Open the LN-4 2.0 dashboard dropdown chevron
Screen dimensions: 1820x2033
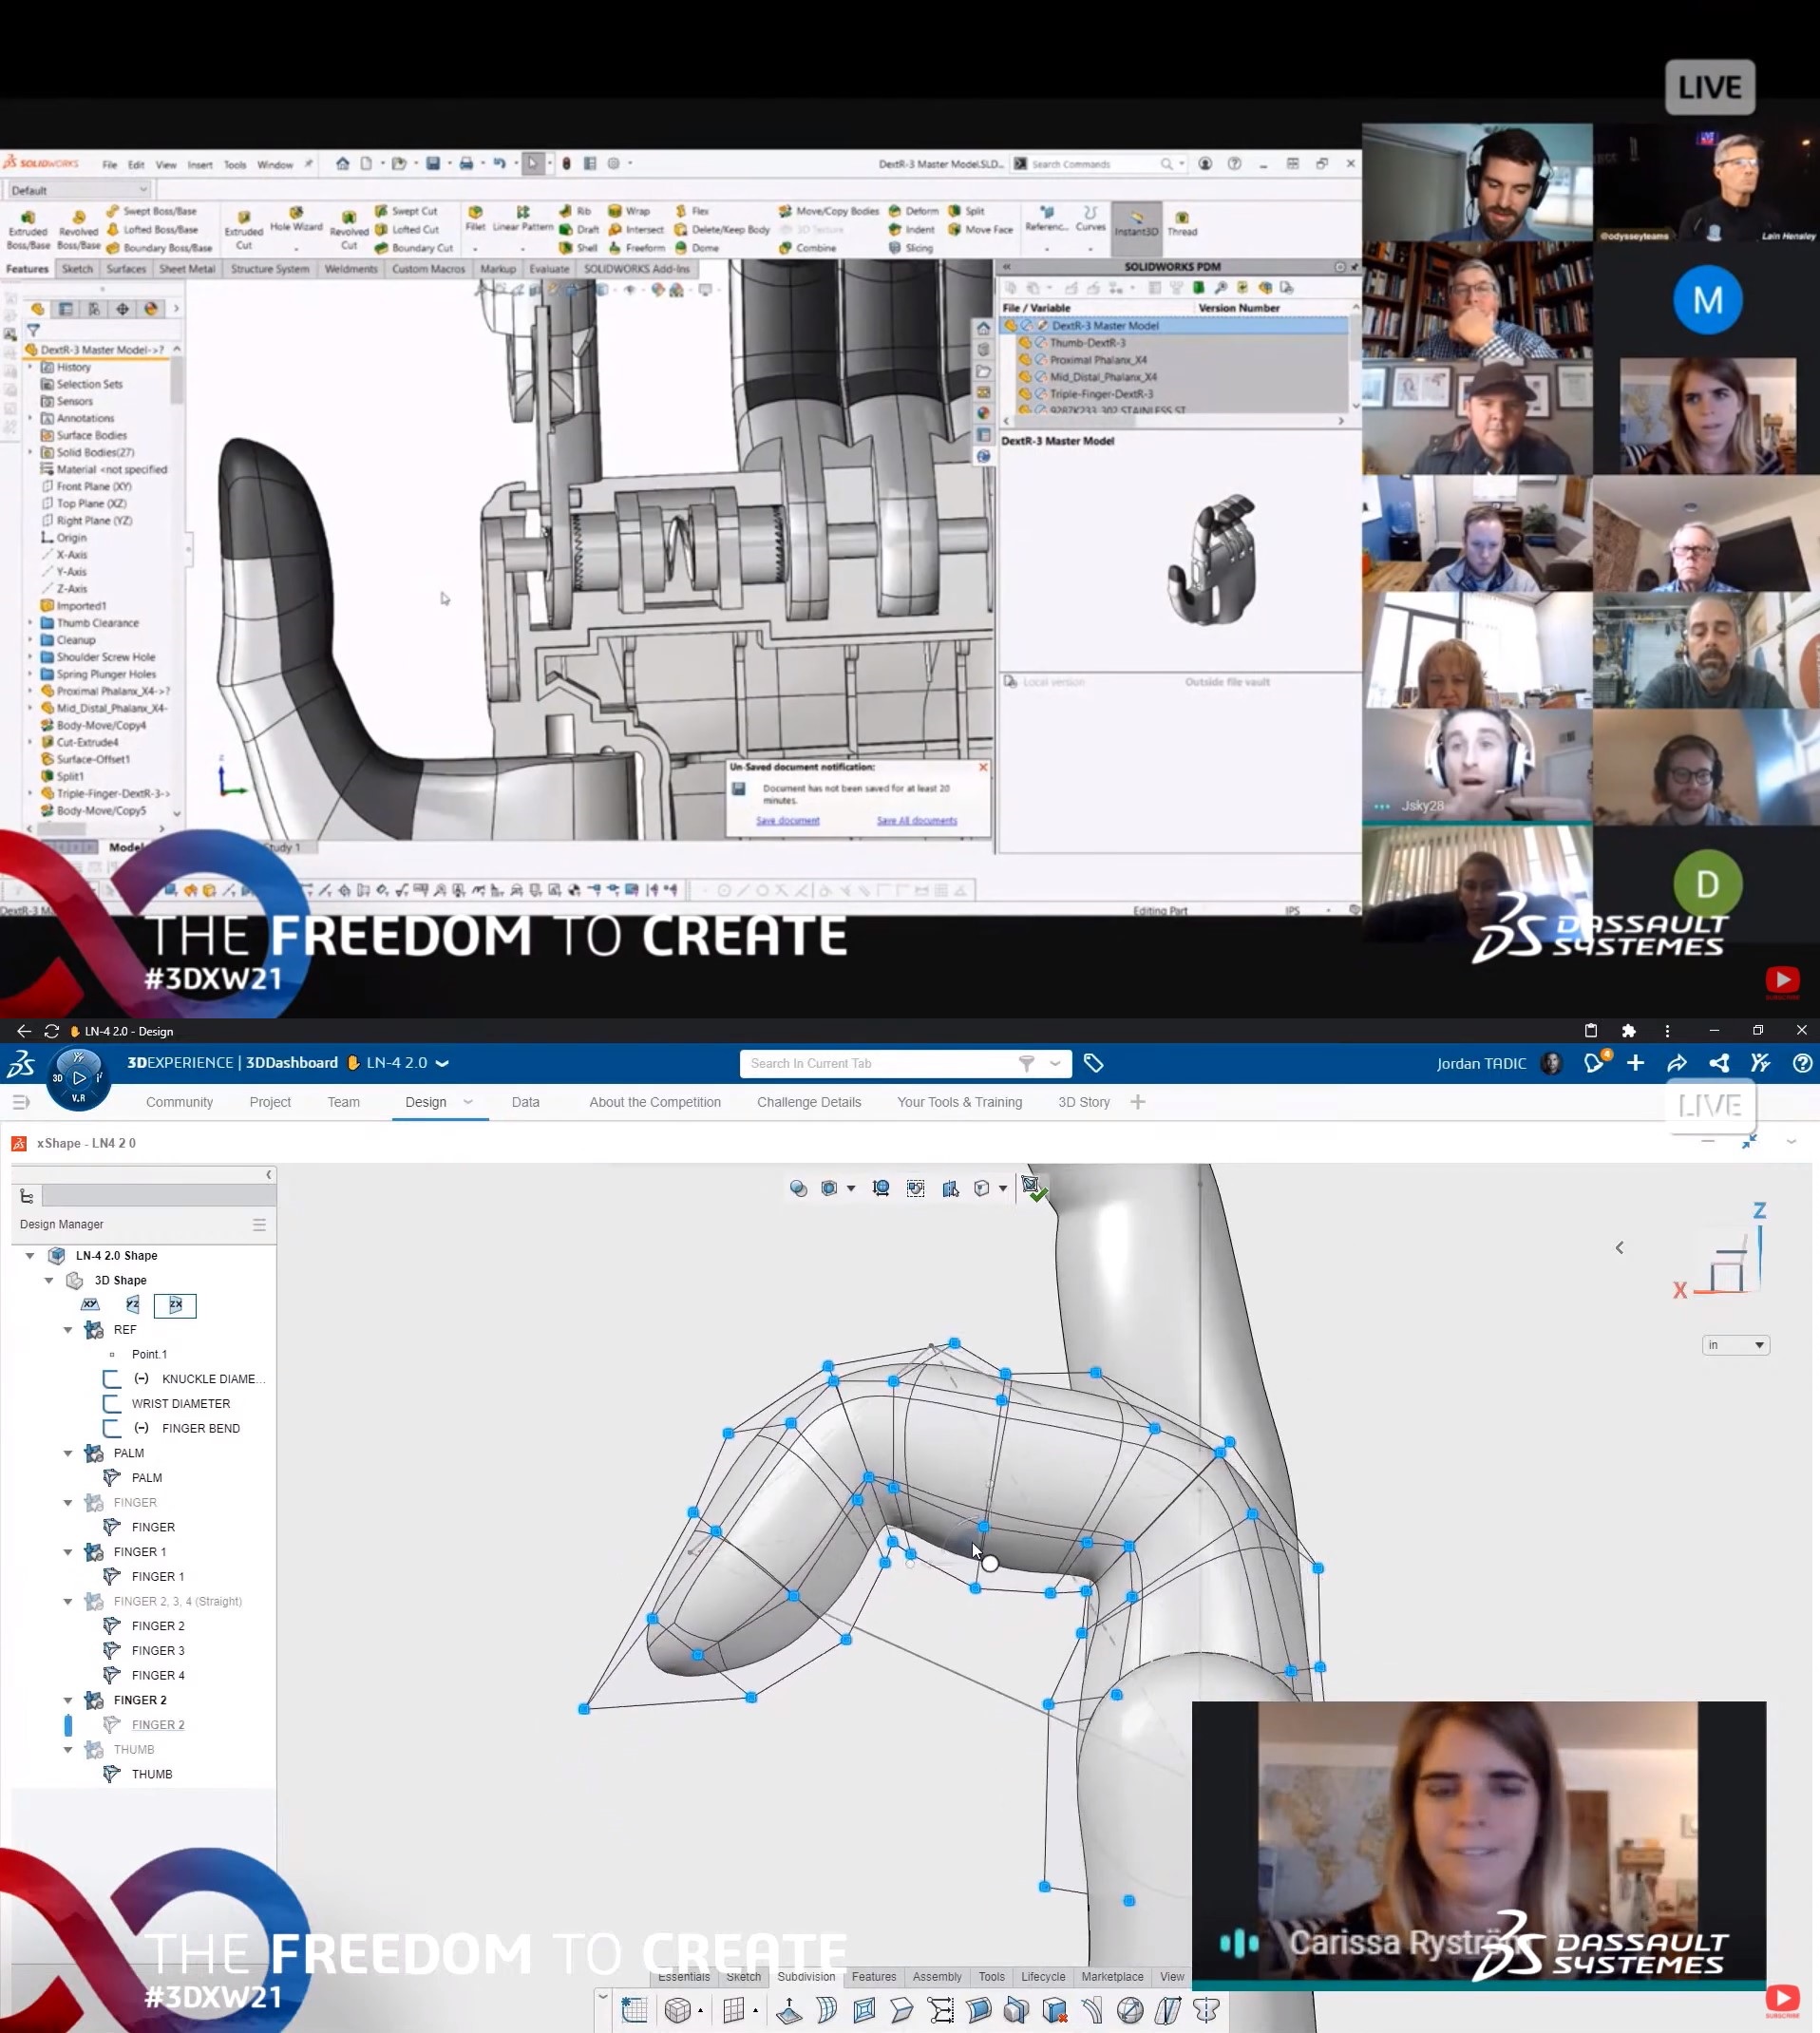pyautogui.click(x=442, y=1063)
